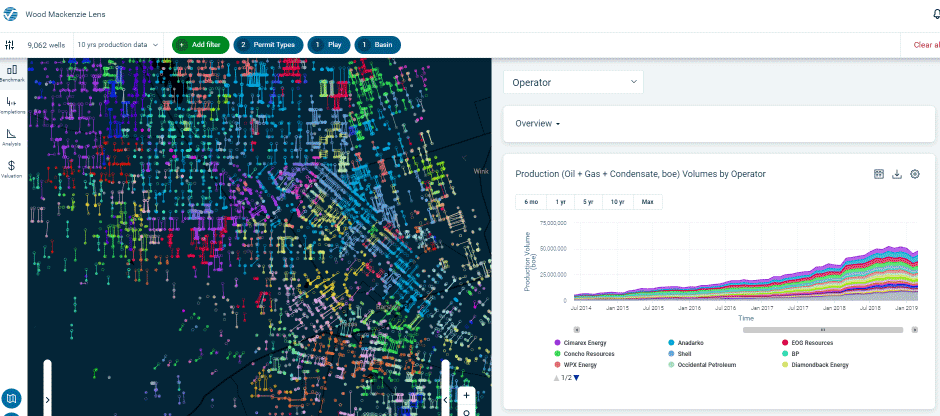
Task: Click the filter sliders icon beside well count
Action: (x=10, y=45)
